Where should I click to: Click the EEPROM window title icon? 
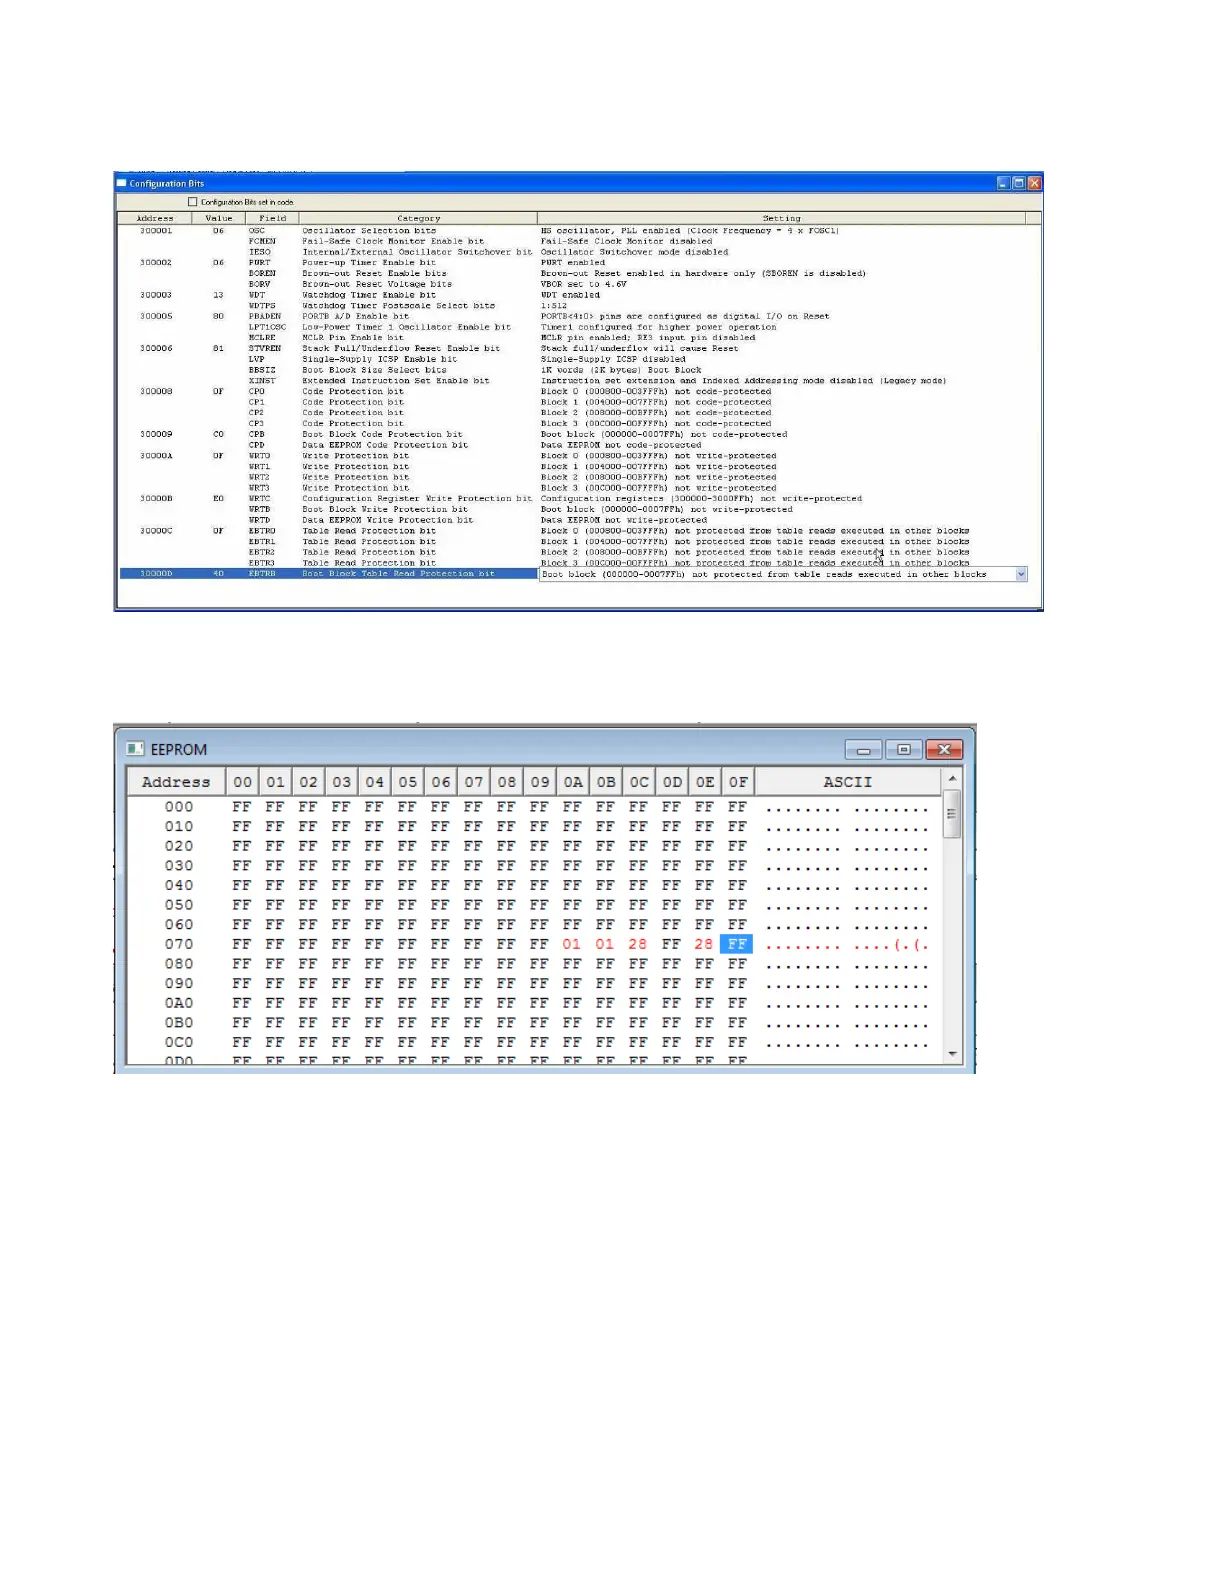tap(136, 749)
